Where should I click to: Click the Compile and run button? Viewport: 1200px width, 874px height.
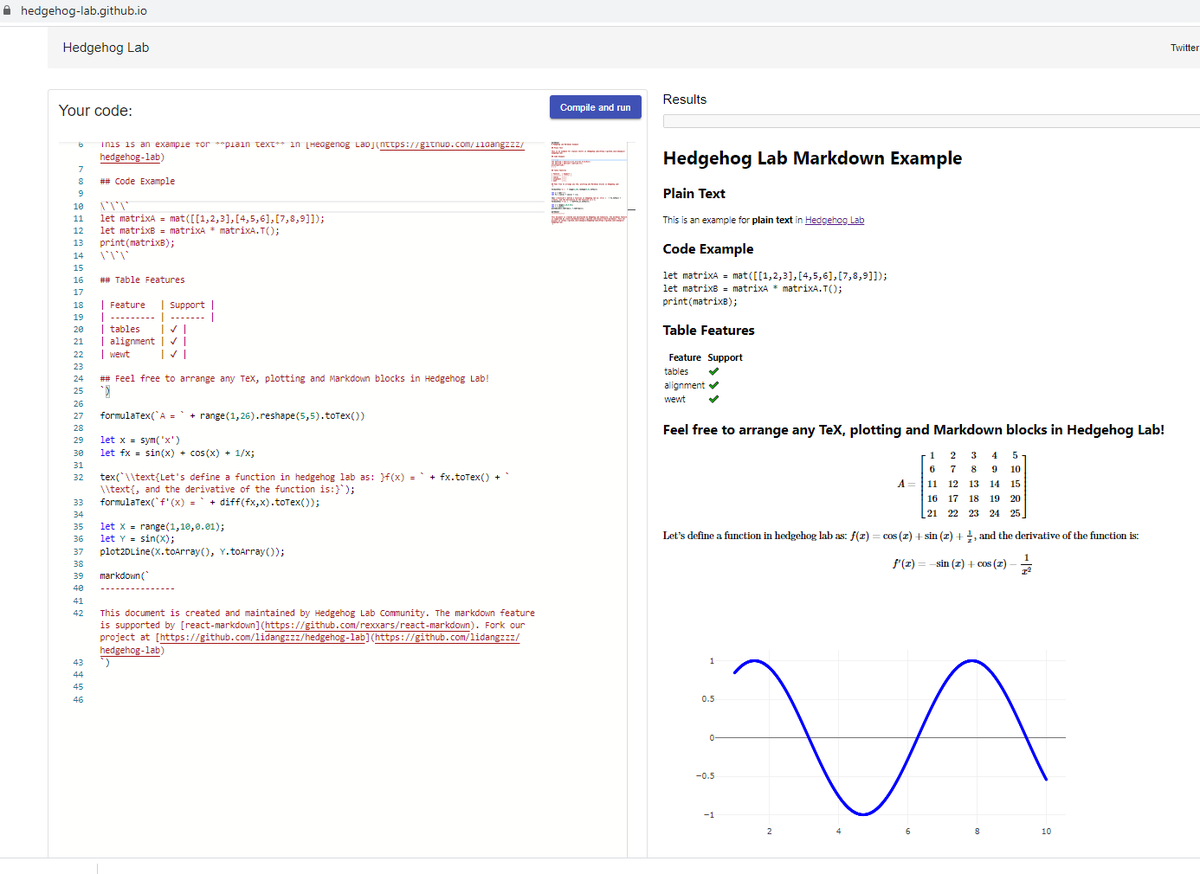595,107
